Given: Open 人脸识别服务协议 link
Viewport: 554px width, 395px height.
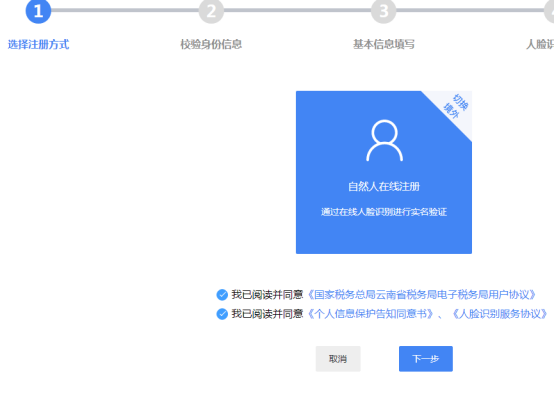Looking at the screenshot, I should click(x=500, y=314).
